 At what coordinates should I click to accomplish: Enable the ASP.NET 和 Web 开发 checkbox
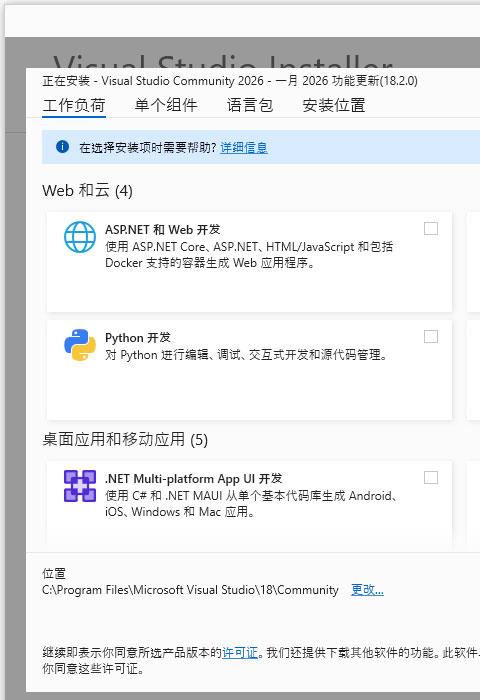coord(431,229)
